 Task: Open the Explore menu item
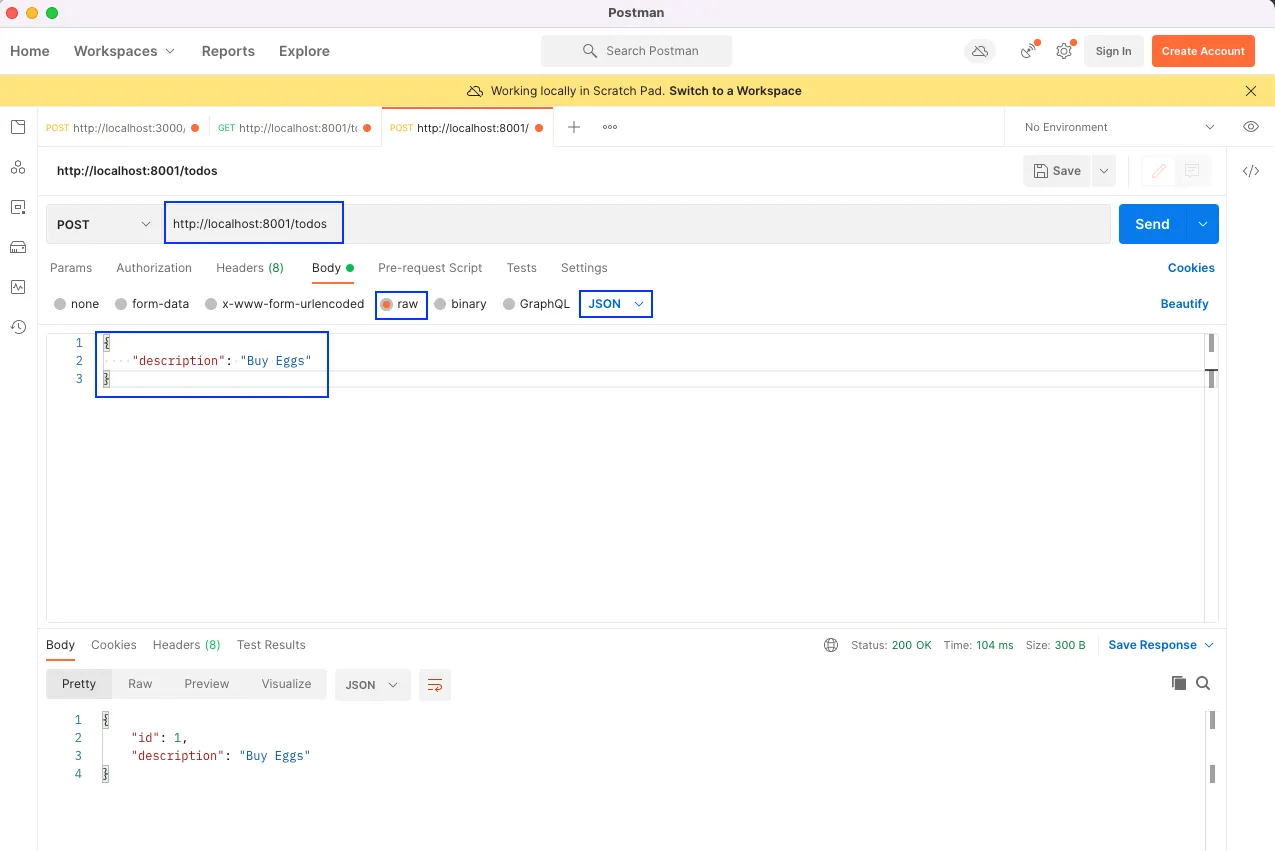pyautogui.click(x=304, y=51)
